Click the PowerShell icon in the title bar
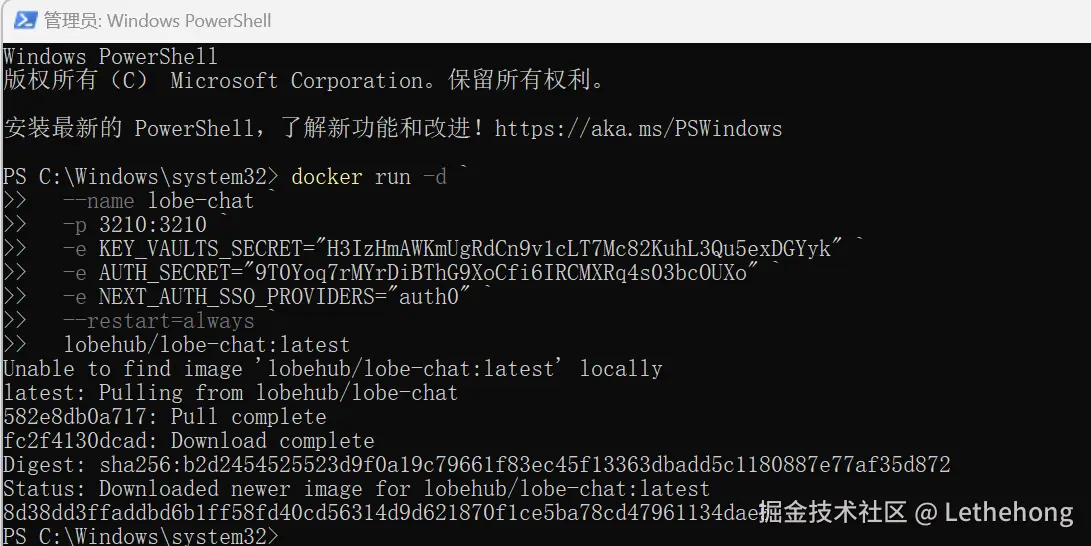The width and height of the screenshot is (1091, 546). [x=25, y=20]
